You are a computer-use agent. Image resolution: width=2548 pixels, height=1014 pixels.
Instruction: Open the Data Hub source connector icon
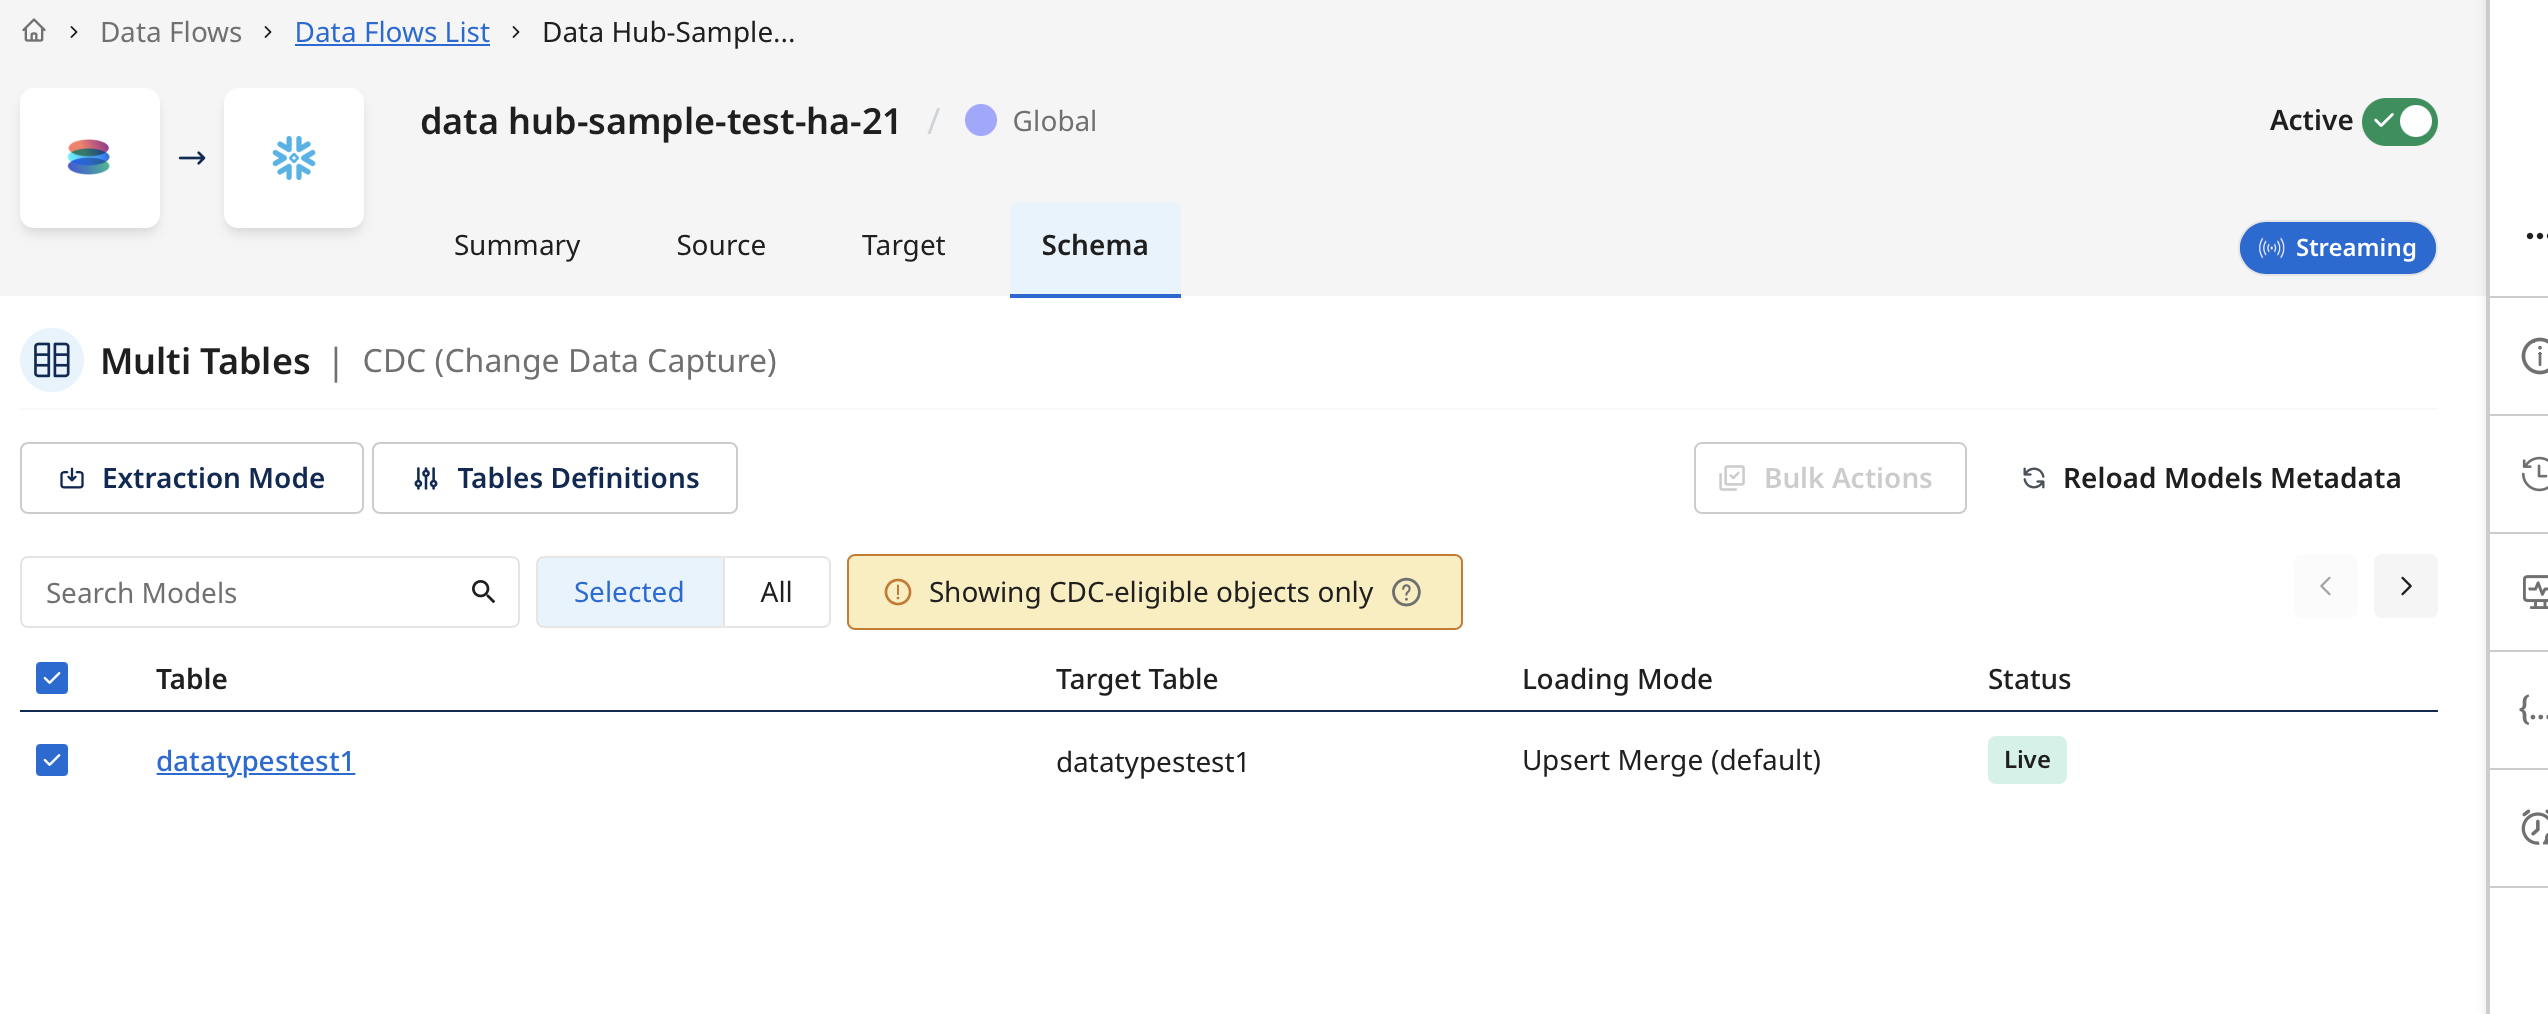click(x=90, y=158)
